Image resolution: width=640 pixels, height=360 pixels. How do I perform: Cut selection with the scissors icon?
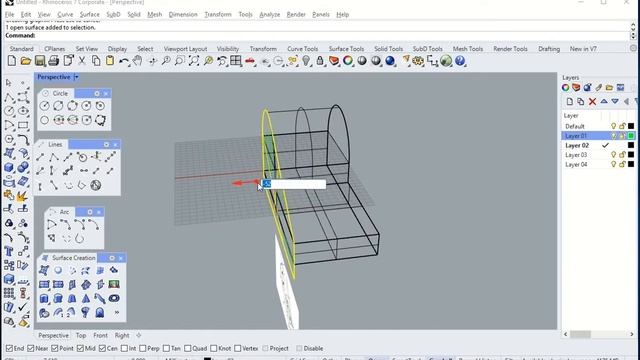click(x=82, y=61)
